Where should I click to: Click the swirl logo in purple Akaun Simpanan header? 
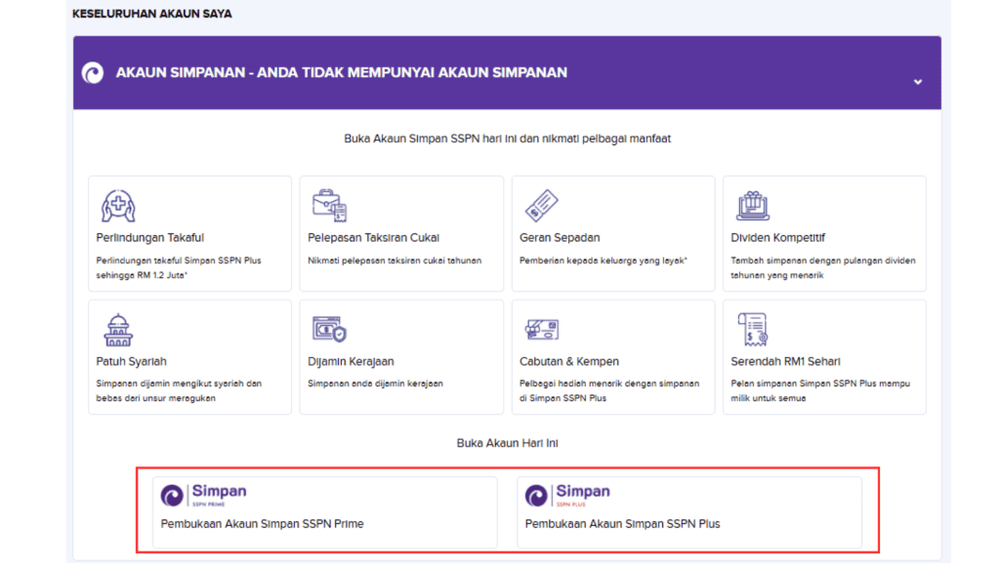point(92,73)
